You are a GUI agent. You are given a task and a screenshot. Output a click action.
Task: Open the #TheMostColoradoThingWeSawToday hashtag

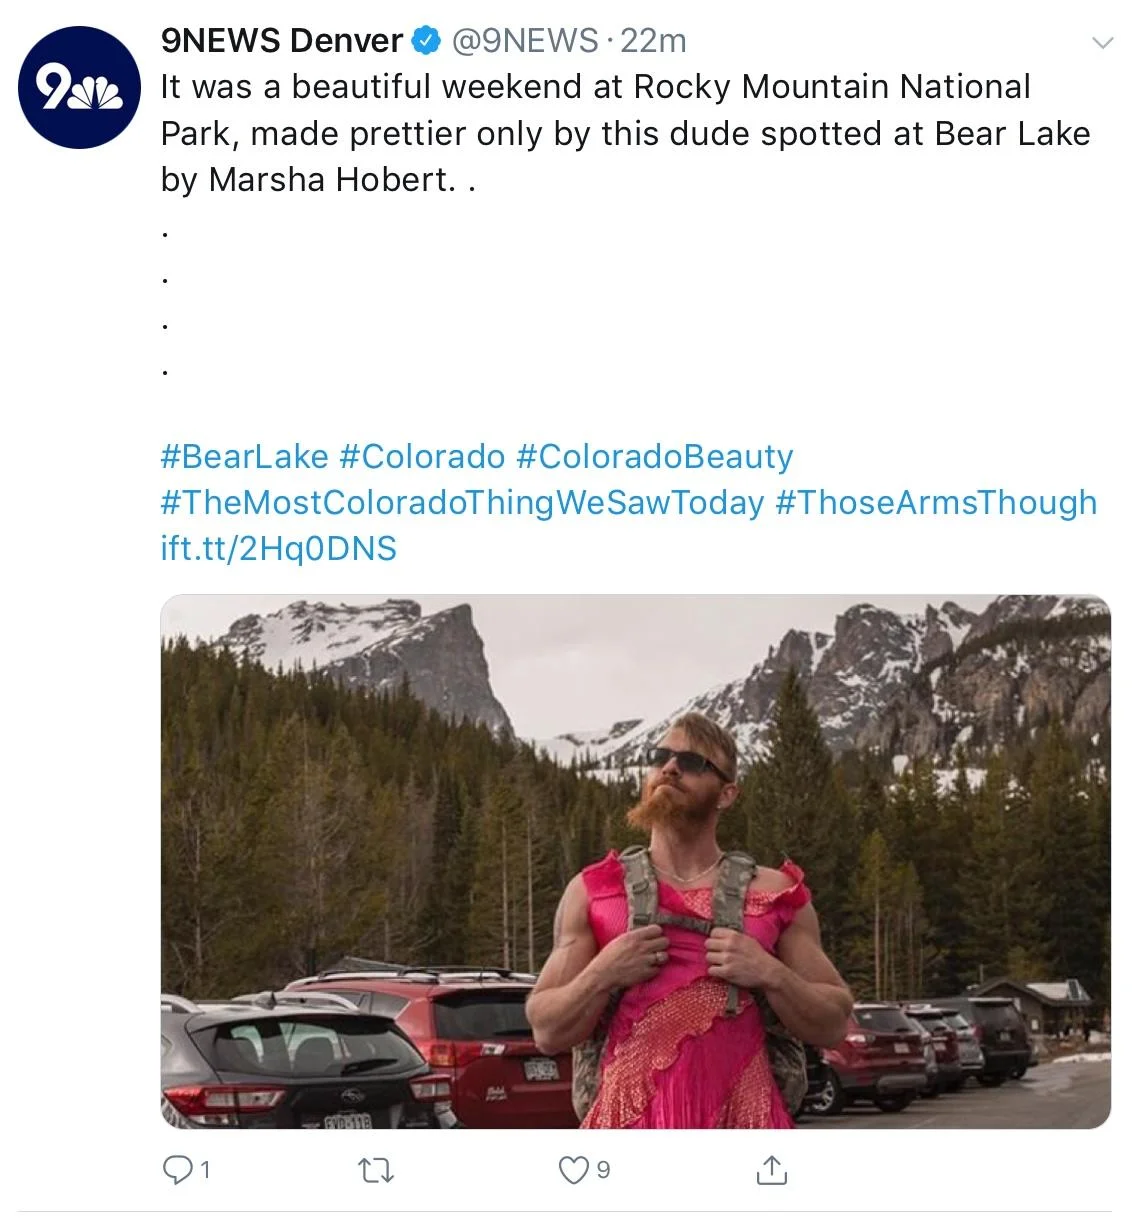point(462,502)
